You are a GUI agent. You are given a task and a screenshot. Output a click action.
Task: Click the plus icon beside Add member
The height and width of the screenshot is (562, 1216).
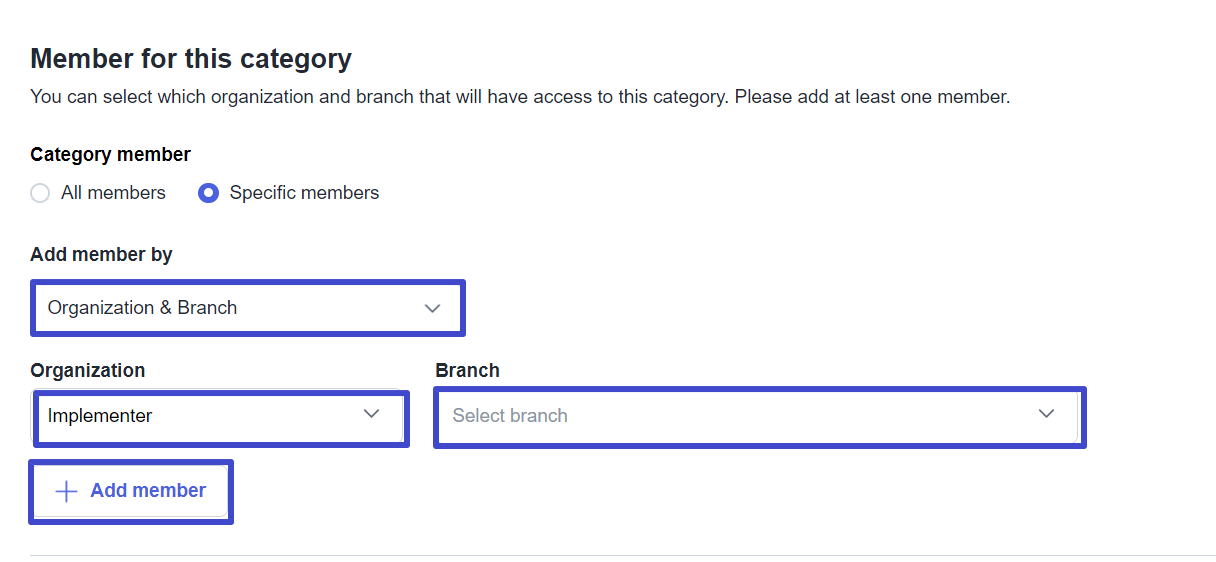(x=66, y=491)
